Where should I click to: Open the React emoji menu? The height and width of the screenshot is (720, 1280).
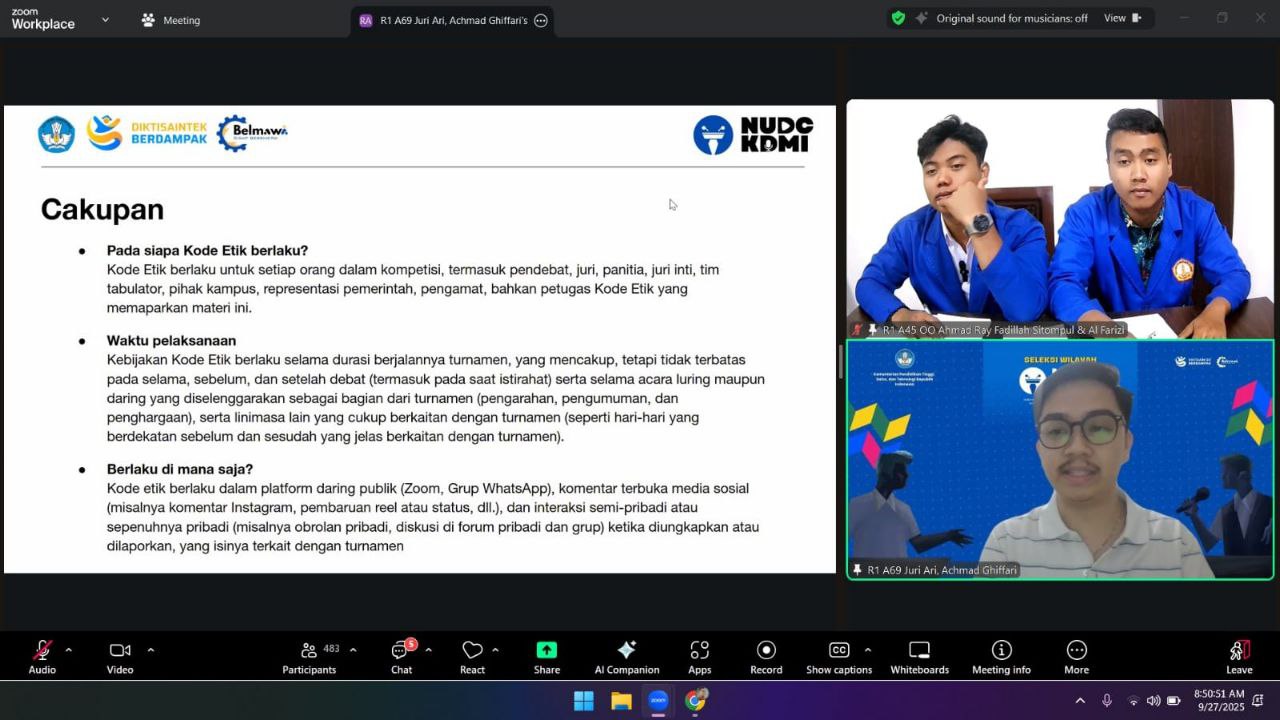(472, 656)
